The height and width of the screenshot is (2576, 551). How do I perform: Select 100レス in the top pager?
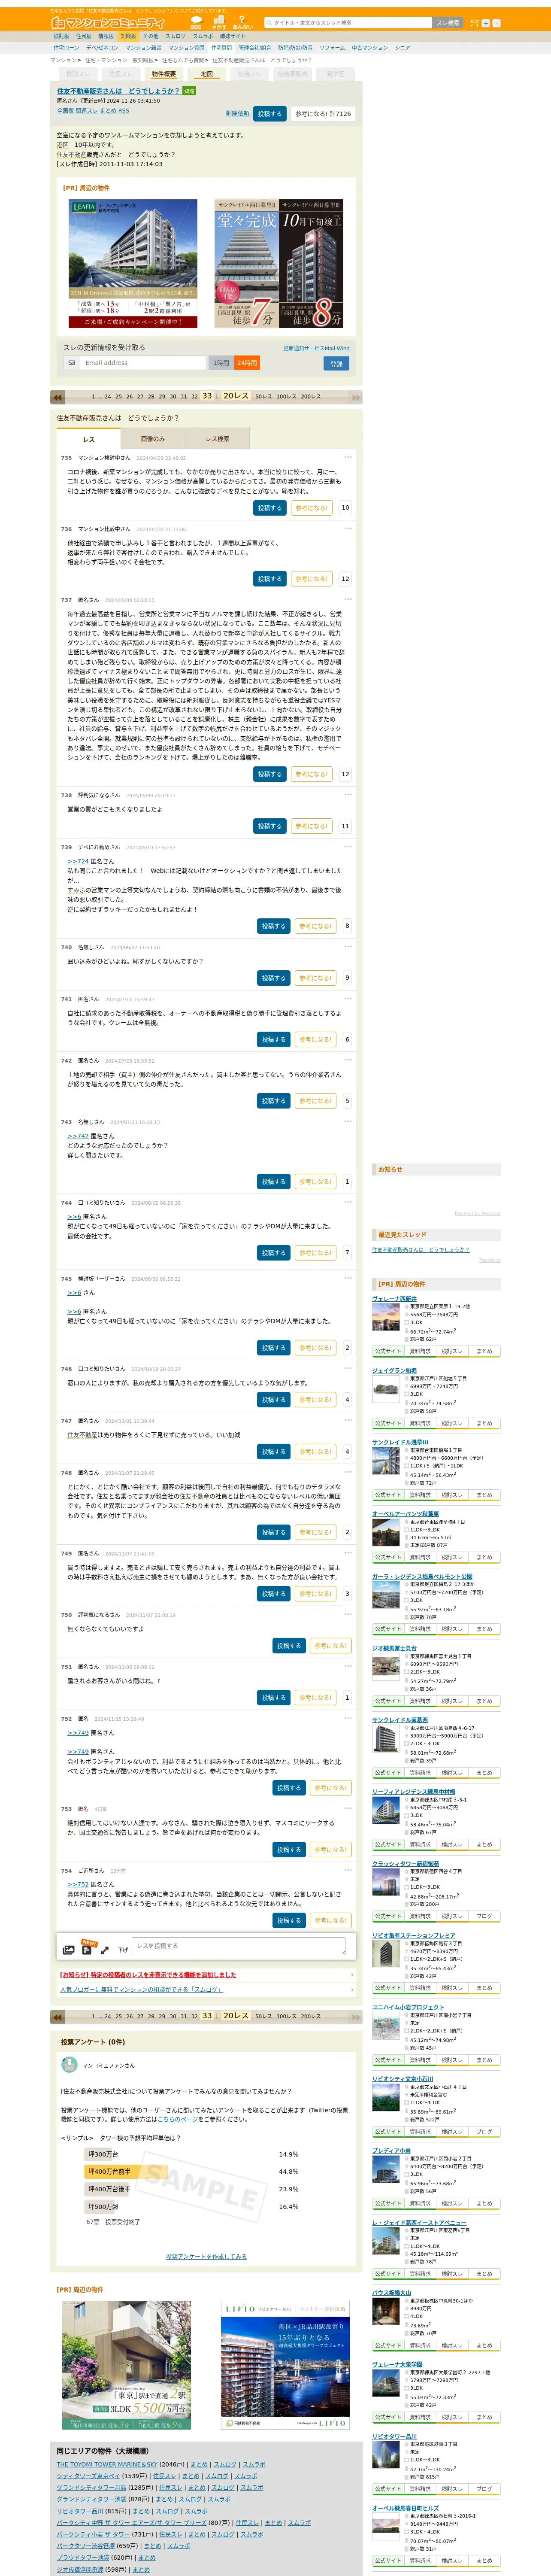[286, 397]
